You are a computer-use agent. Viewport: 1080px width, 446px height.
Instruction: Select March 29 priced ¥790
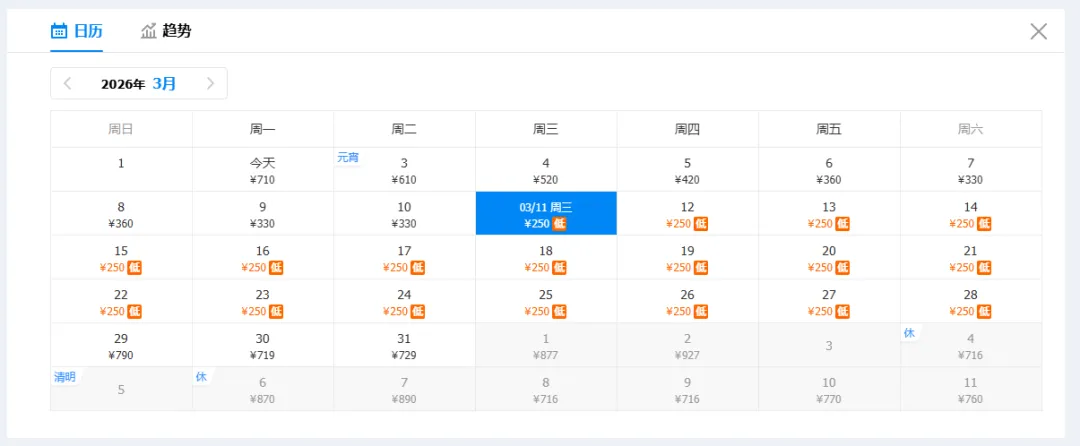121,346
